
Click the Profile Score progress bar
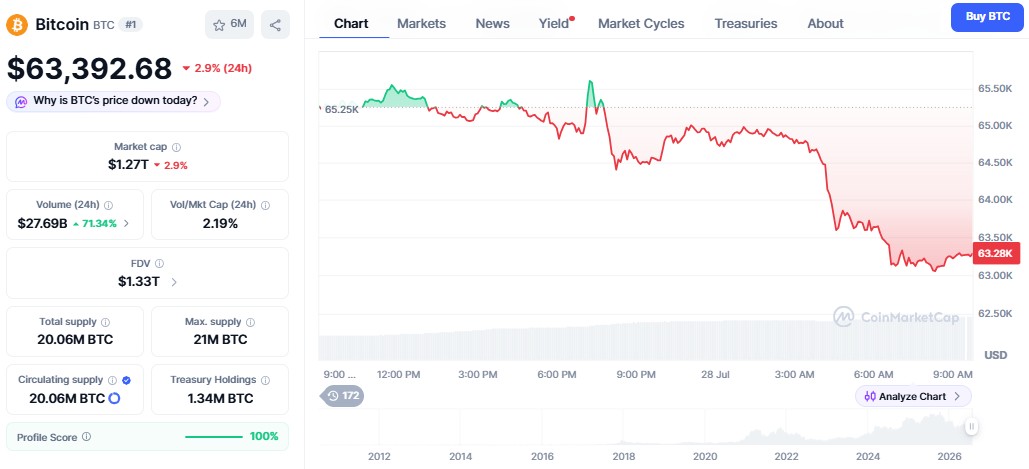pos(214,437)
